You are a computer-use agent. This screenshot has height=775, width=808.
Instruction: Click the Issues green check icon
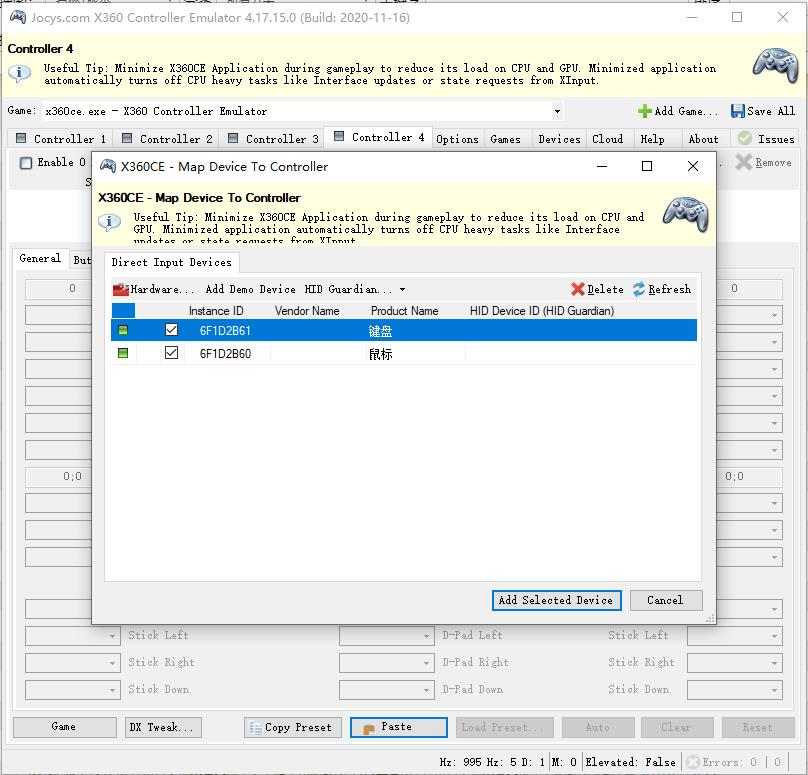(745, 138)
